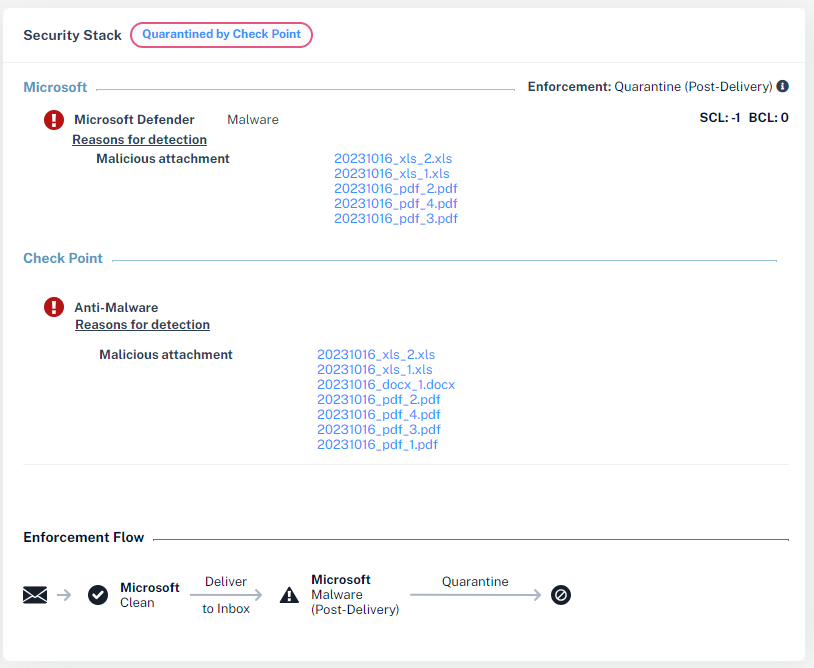Click the Microsoft Clean checkmark icon
The width and height of the screenshot is (814, 668).
click(98, 595)
